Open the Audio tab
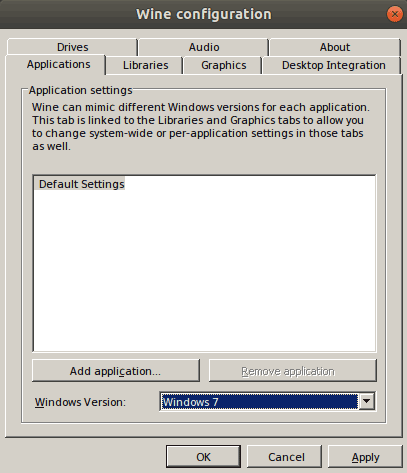The height and width of the screenshot is (473, 407). (x=204, y=47)
